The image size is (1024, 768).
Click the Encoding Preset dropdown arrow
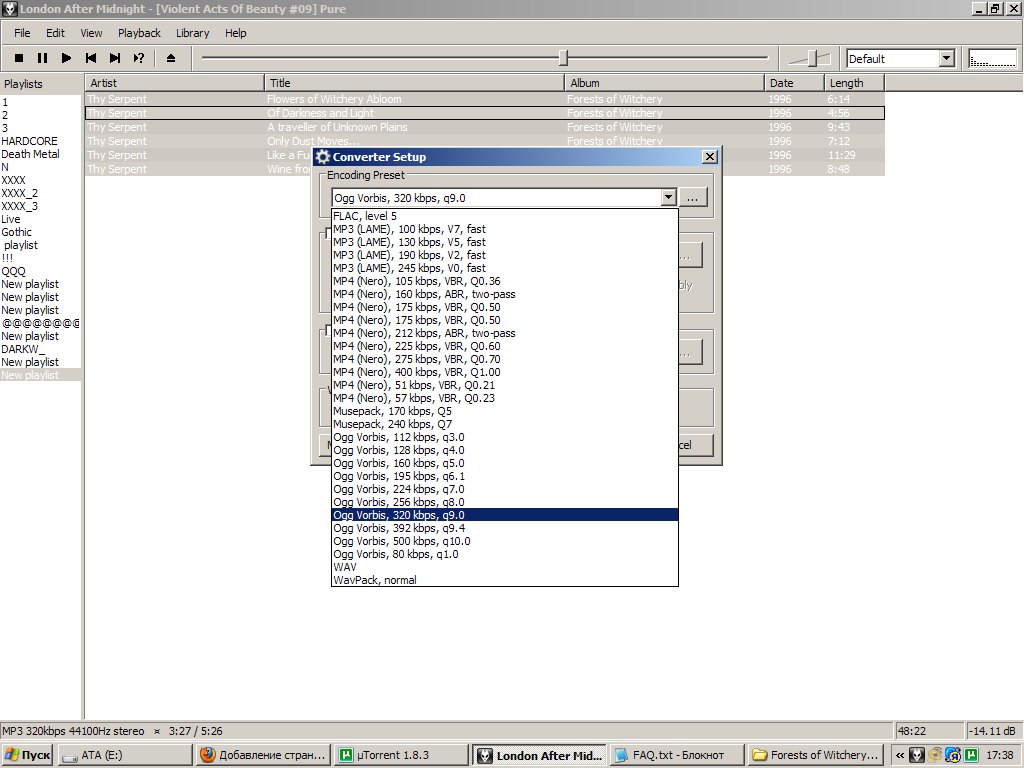point(668,197)
